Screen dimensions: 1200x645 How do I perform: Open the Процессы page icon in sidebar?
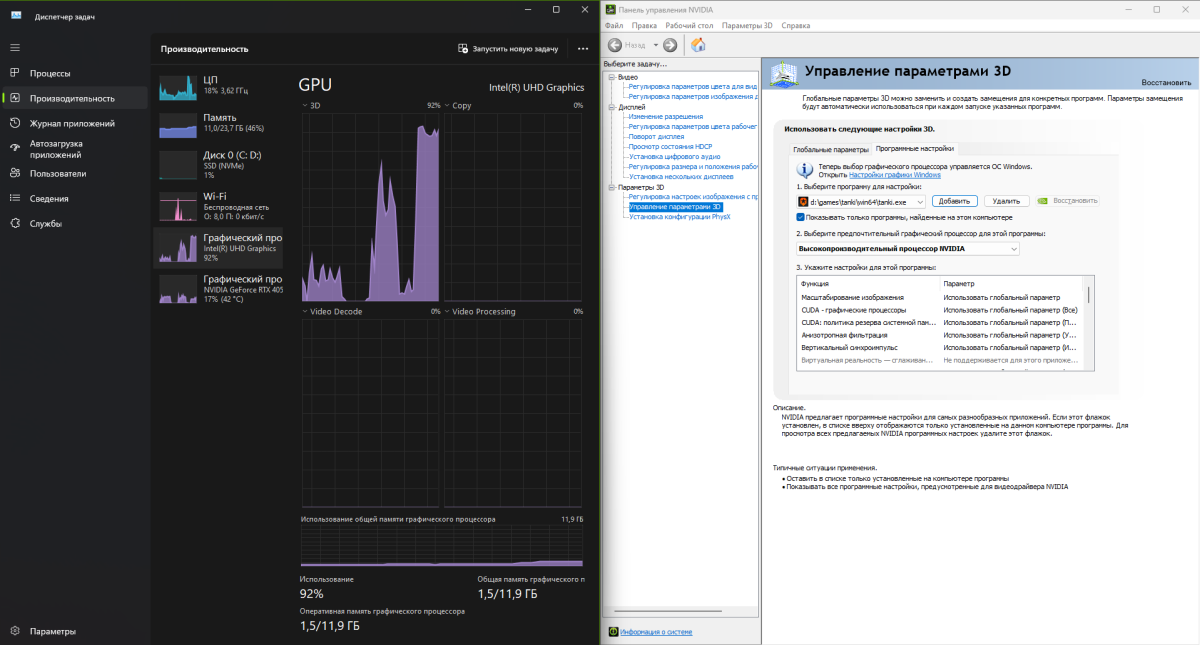pos(15,73)
